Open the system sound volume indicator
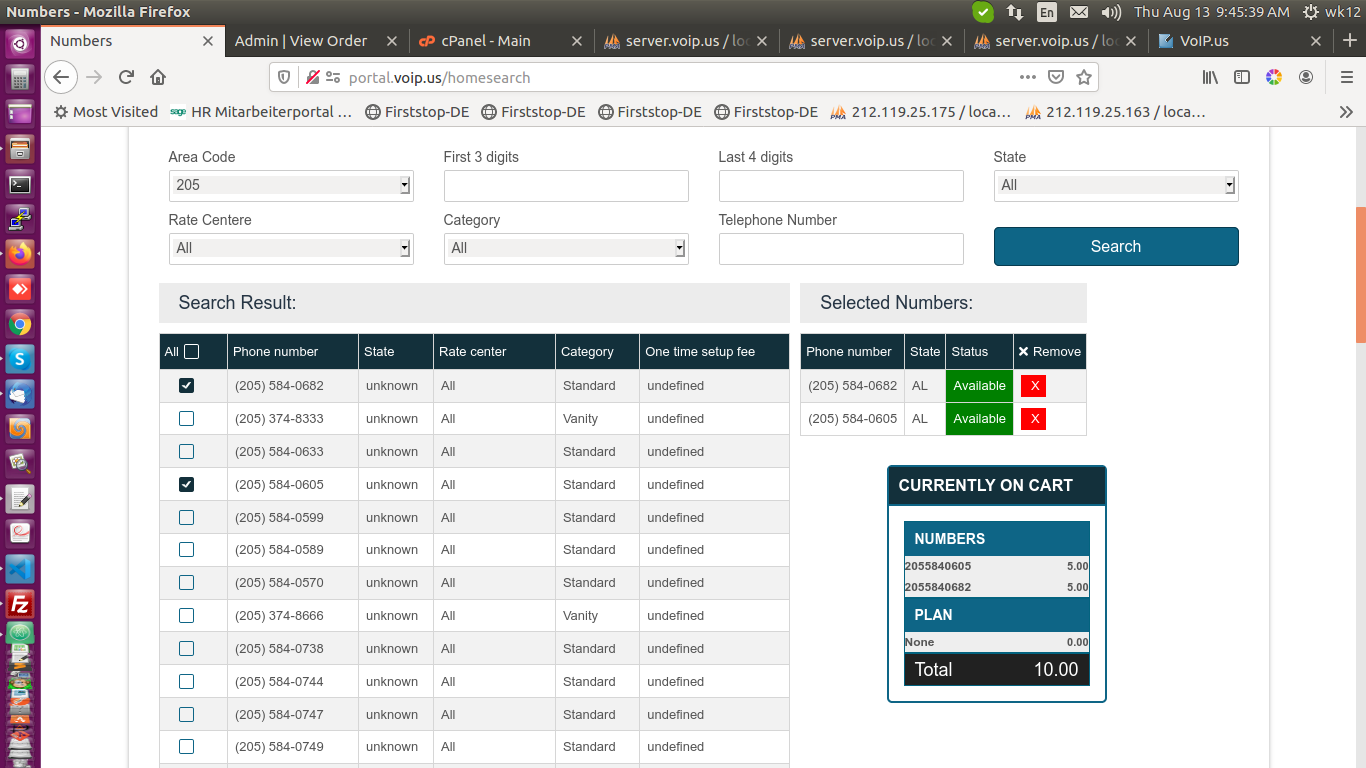This screenshot has width=1366, height=768. 1110,12
